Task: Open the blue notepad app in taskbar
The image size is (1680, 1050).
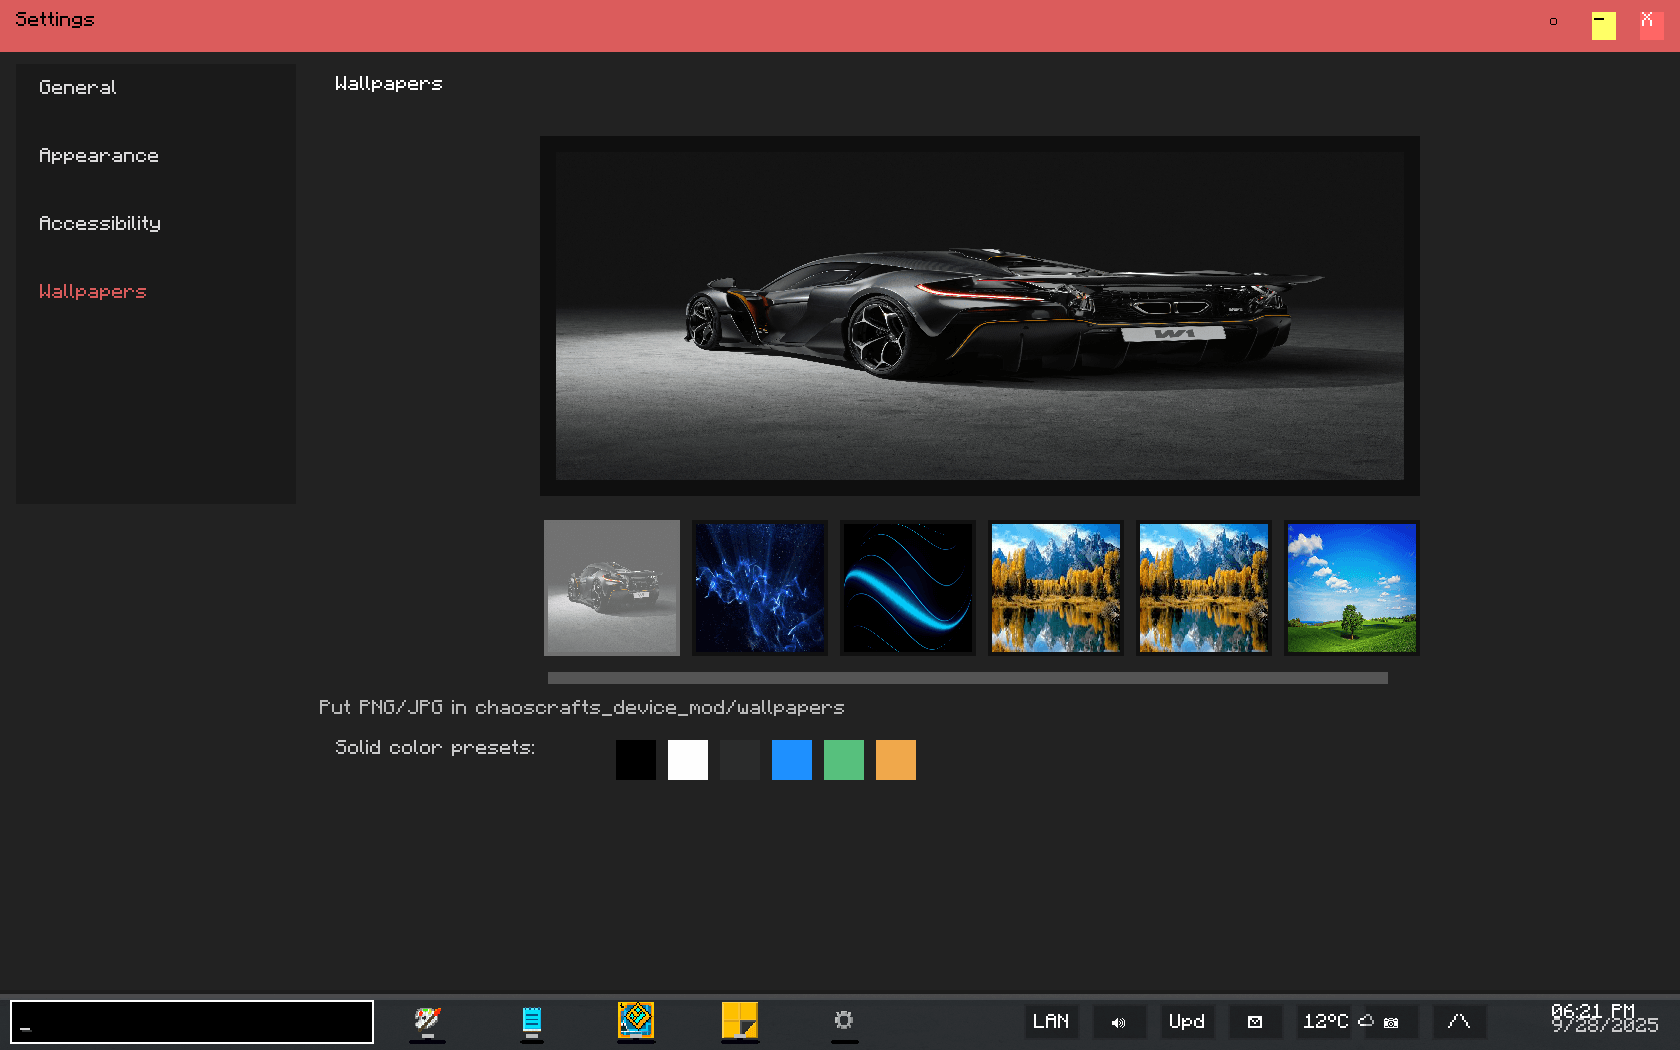Action: coord(532,1021)
